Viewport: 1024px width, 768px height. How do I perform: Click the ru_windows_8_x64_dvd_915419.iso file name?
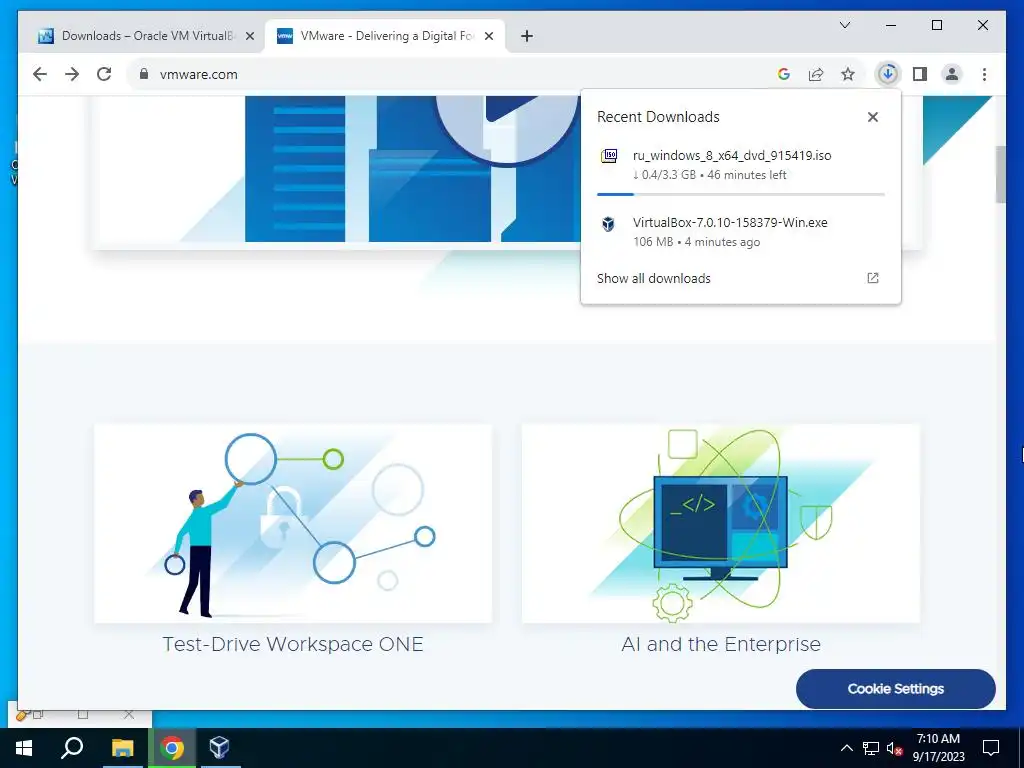731,155
